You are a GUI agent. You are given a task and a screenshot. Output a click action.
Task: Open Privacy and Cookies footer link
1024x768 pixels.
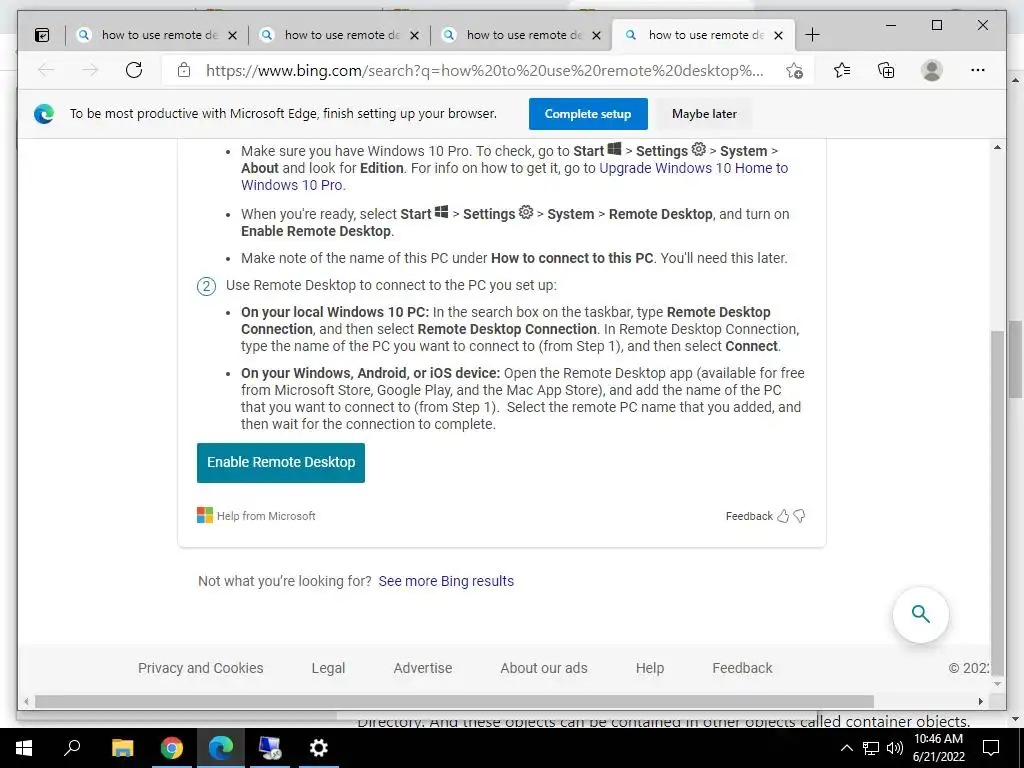(x=200, y=668)
